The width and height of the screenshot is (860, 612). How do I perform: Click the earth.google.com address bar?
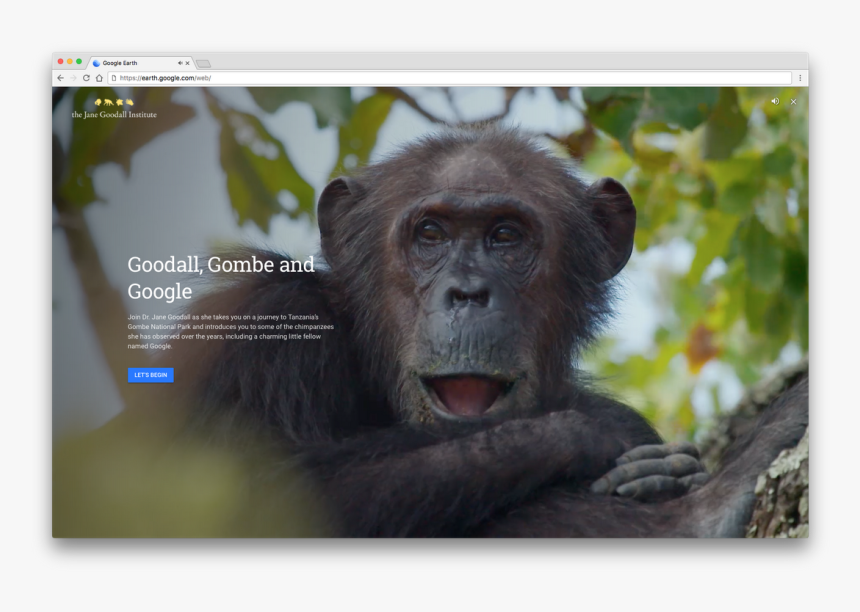(450, 78)
